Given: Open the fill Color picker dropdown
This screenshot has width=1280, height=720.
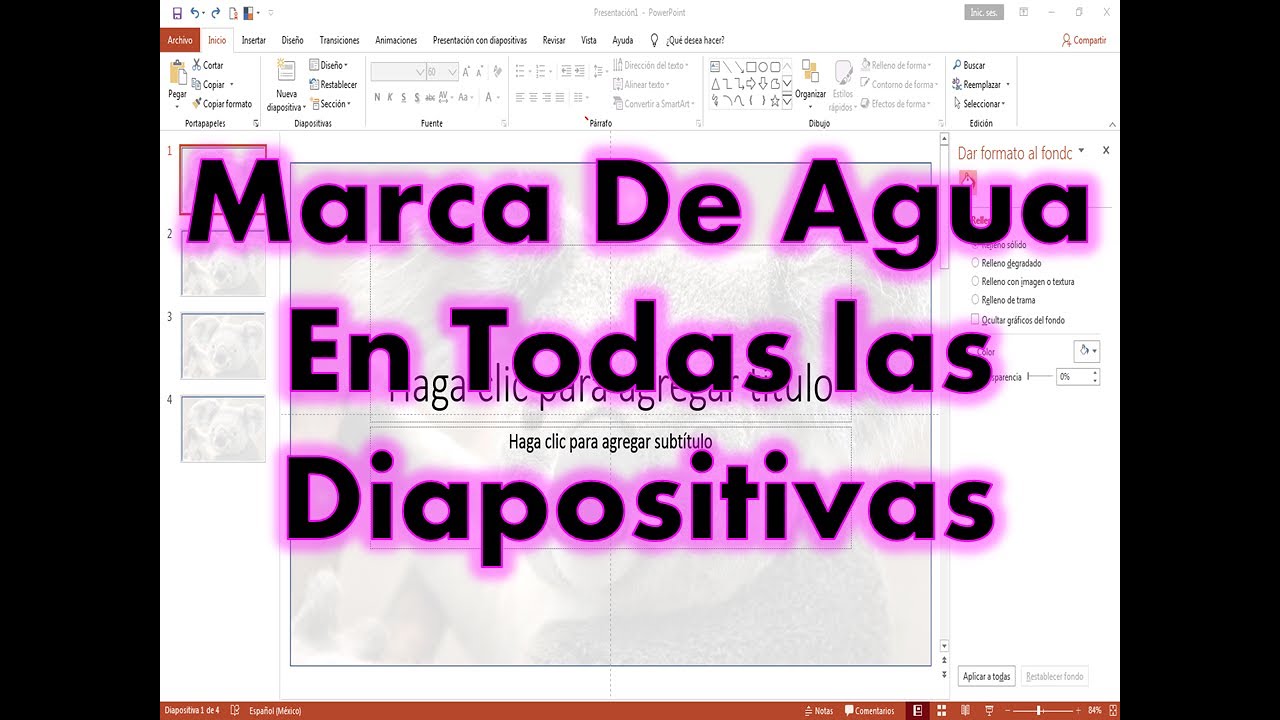Looking at the screenshot, I should click(x=1086, y=351).
